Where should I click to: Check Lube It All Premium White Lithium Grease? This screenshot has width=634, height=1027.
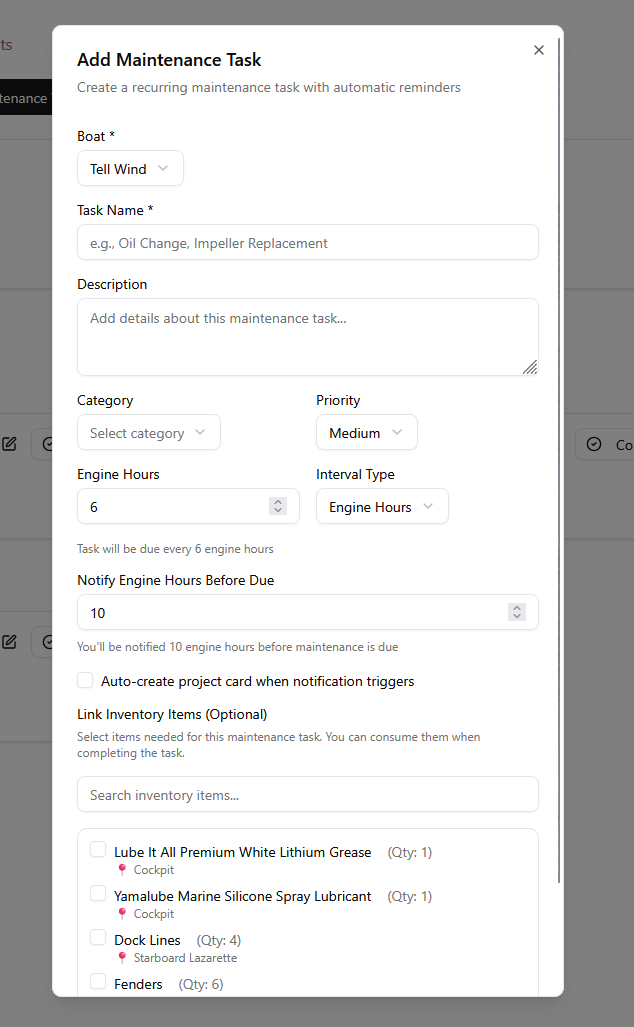[98, 850]
